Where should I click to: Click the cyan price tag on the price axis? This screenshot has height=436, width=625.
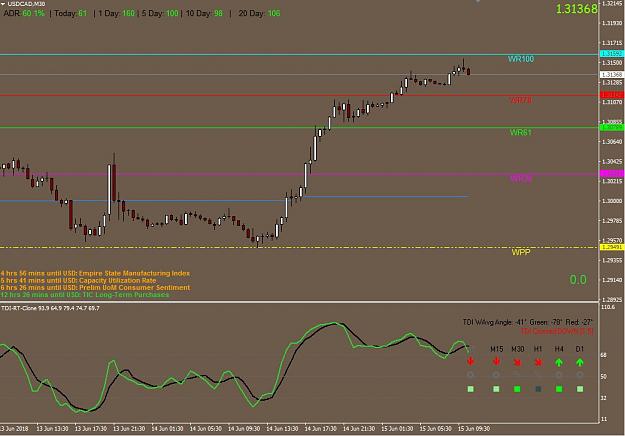612,54
